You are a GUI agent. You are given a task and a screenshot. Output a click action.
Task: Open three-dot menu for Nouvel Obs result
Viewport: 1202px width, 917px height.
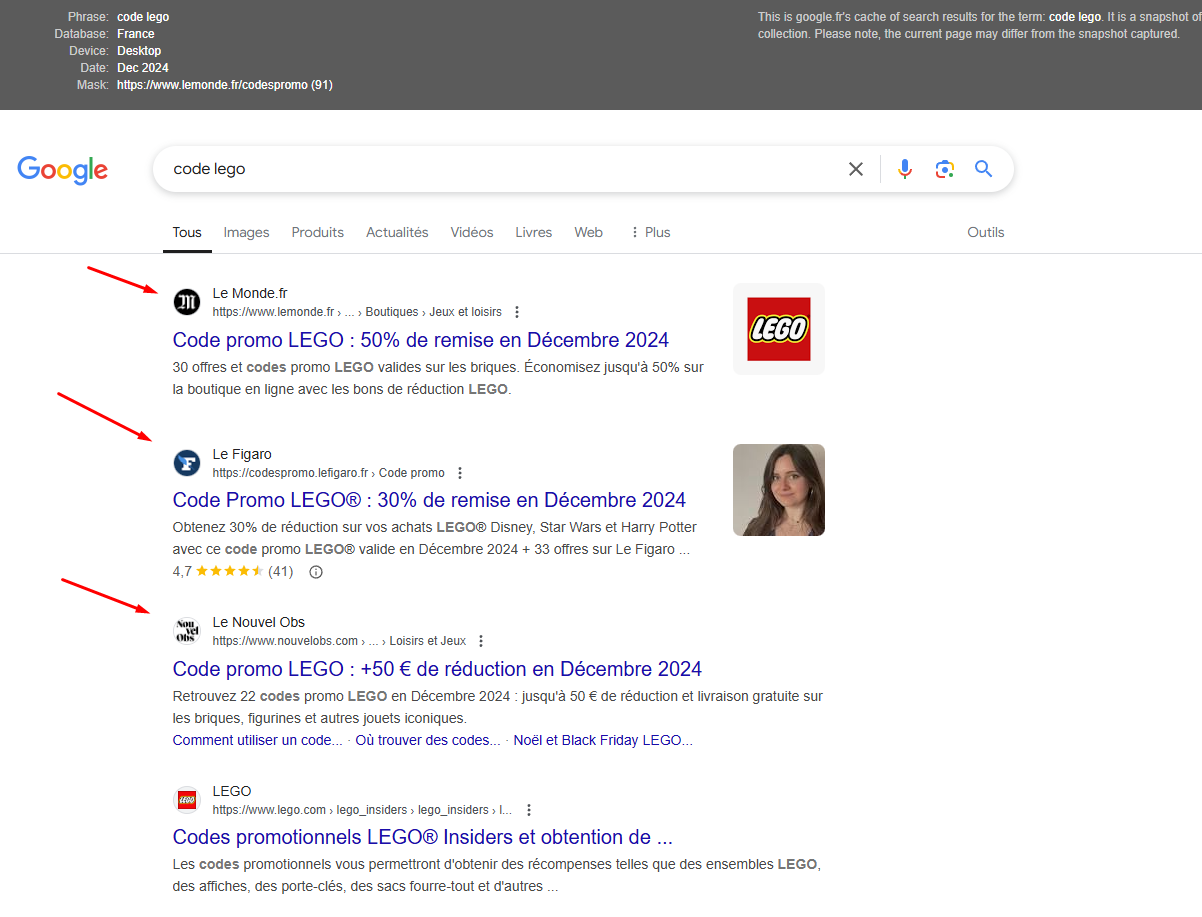(481, 641)
